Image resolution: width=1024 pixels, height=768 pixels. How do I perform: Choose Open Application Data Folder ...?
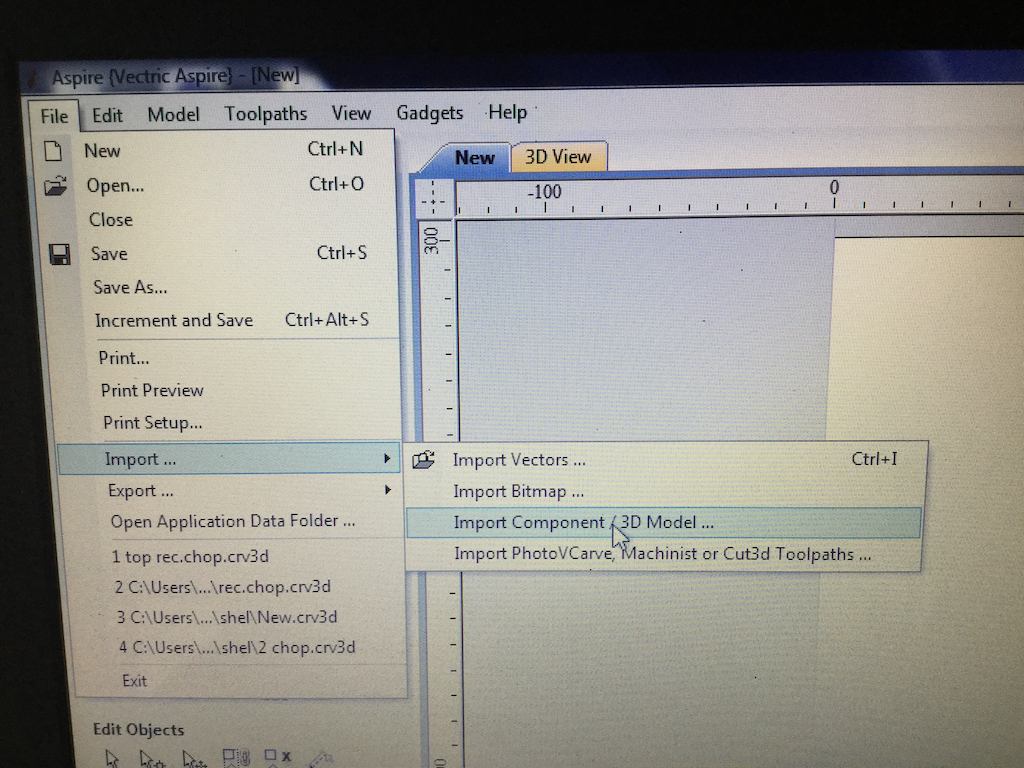click(233, 521)
